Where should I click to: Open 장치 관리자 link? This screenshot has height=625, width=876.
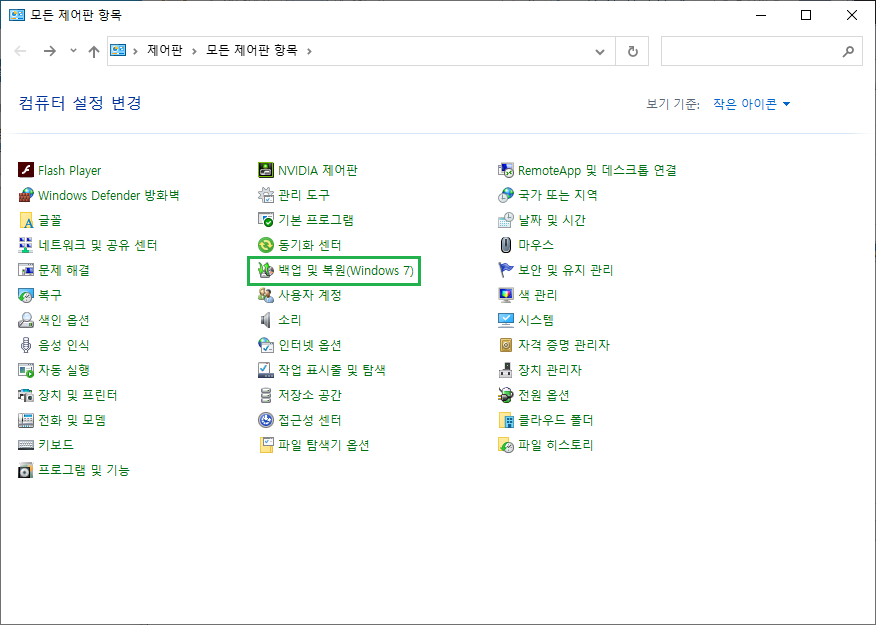pyautogui.click(x=550, y=370)
